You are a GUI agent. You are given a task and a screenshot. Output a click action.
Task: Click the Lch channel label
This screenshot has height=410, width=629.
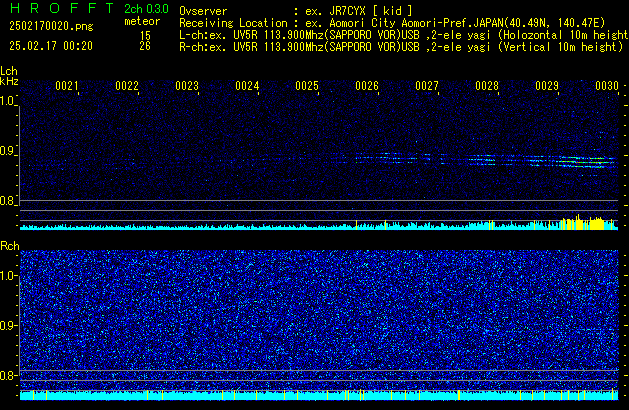(9, 71)
